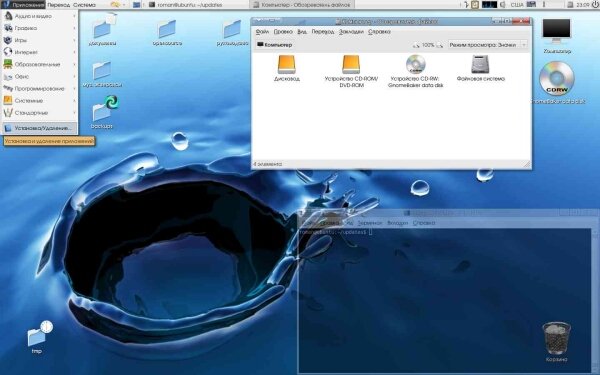This screenshot has height=375, width=600.
Task: Select the документы folder on the desktop
Action: click(x=102, y=30)
